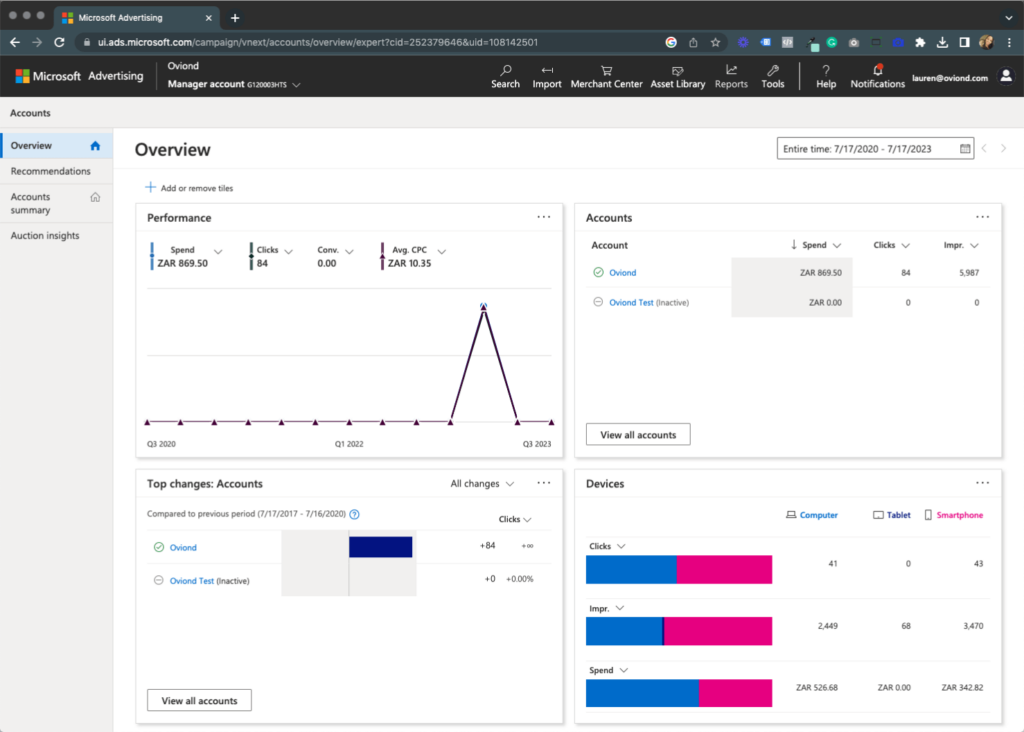Open Devices tile more options

(x=982, y=483)
